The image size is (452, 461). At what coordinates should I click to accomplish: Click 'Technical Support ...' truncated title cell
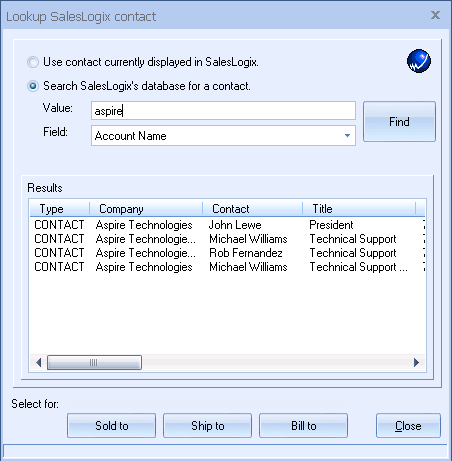[358, 267]
